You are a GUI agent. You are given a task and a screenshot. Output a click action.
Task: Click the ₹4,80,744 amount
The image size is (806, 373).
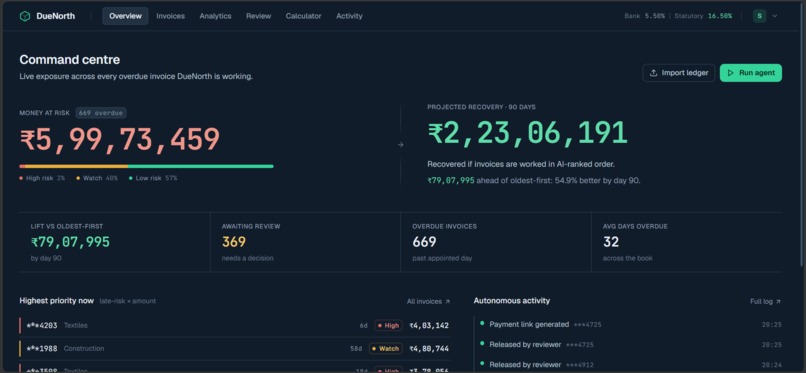[429, 348]
